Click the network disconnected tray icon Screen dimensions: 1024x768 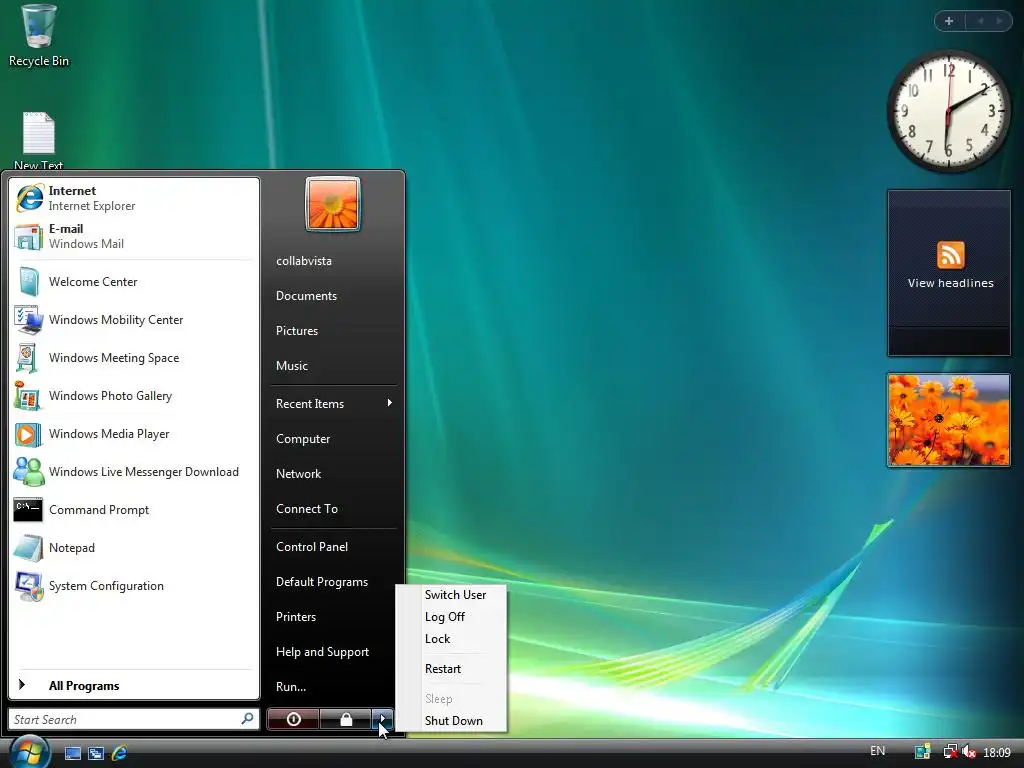click(x=951, y=752)
